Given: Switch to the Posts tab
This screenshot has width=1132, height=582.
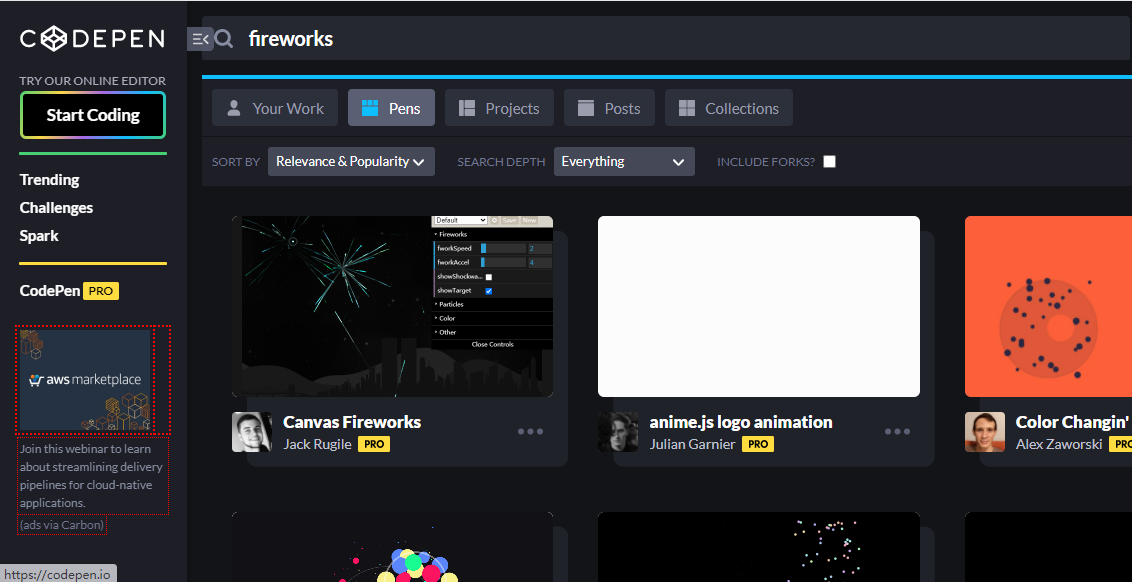Looking at the screenshot, I should click(609, 108).
